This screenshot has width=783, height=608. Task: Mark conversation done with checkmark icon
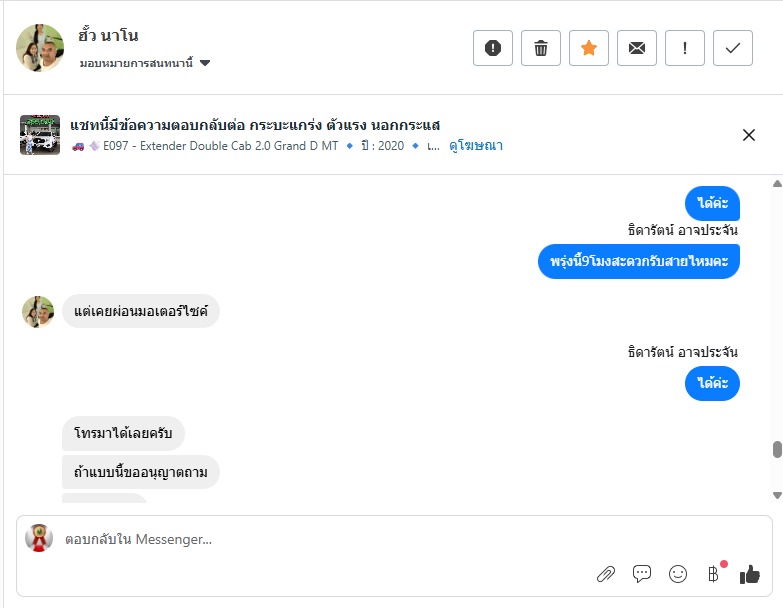click(x=733, y=48)
